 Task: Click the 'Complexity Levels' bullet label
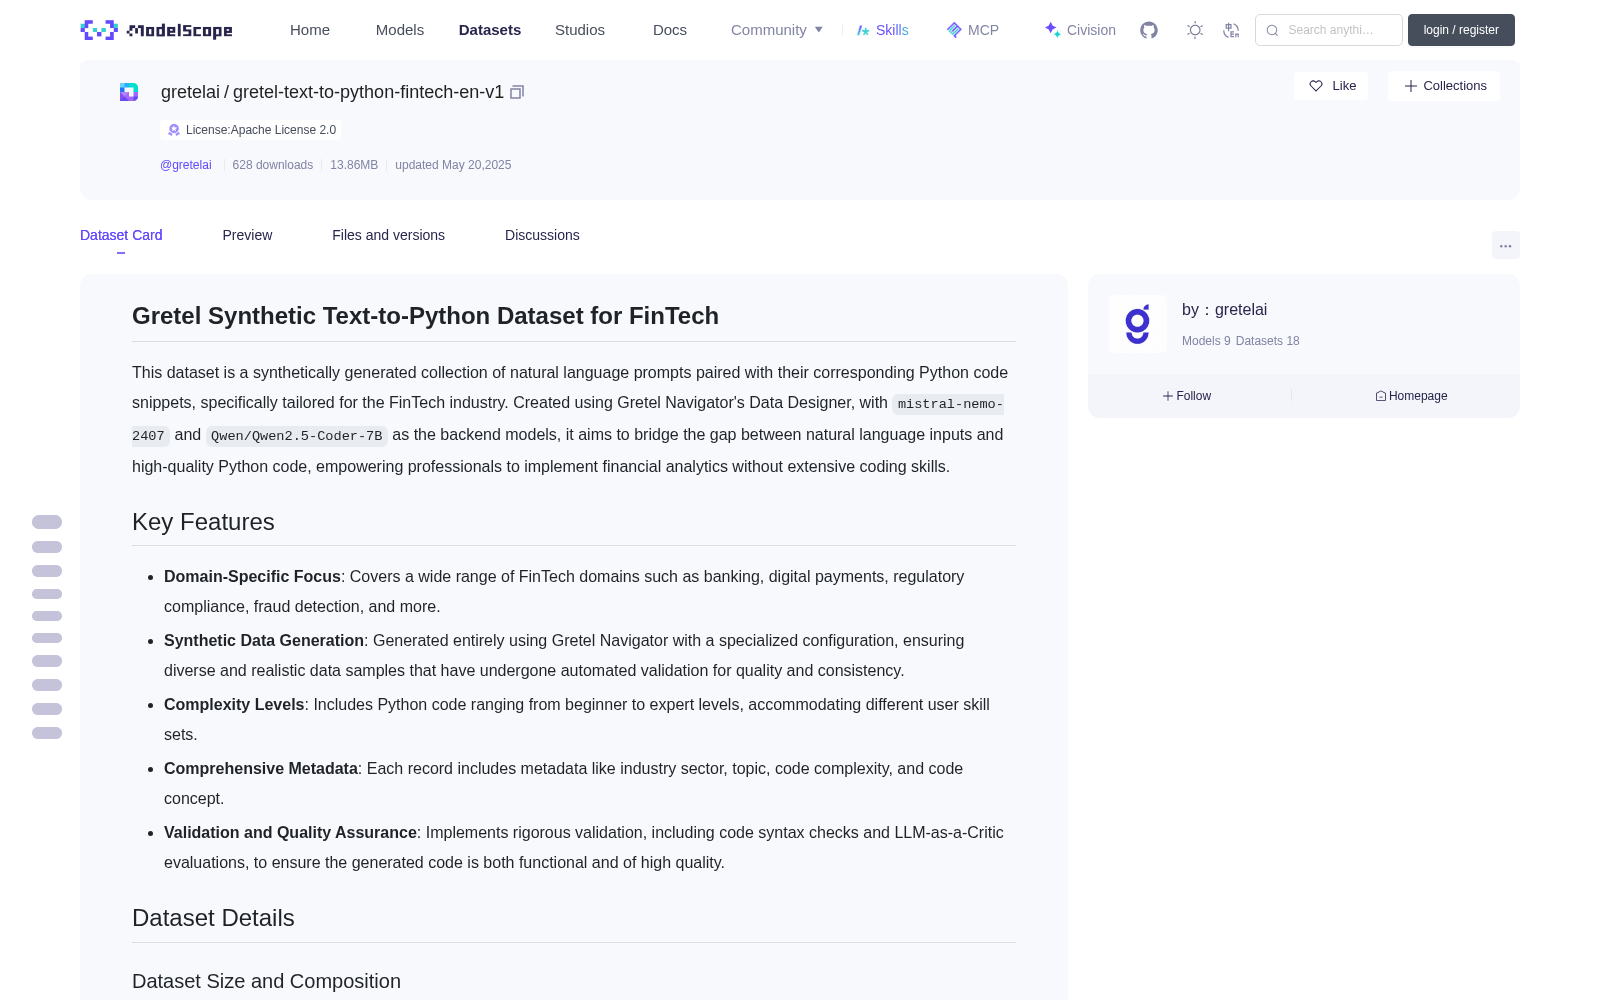point(234,705)
